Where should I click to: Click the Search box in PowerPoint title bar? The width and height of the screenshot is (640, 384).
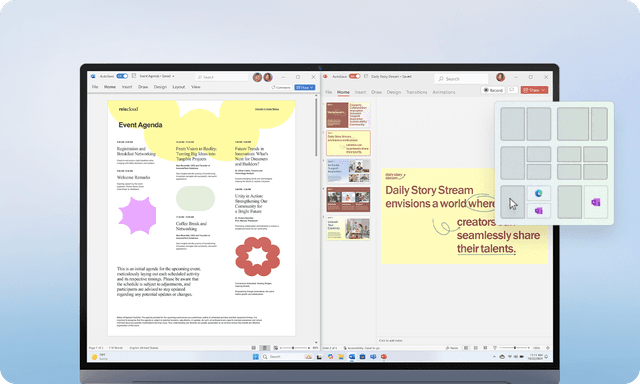(x=462, y=79)
